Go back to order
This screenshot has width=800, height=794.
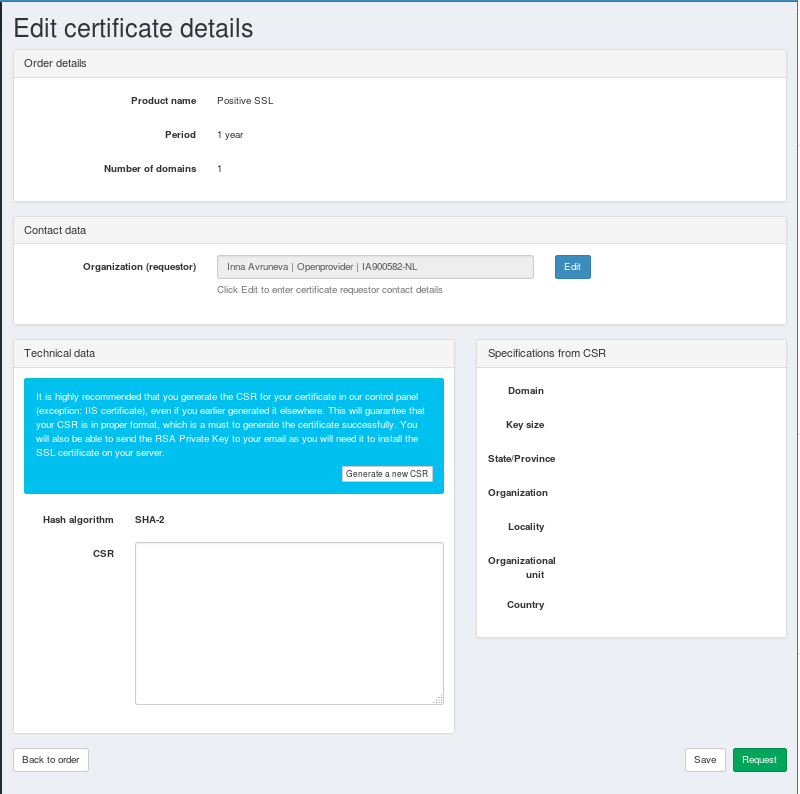(51, 760)
